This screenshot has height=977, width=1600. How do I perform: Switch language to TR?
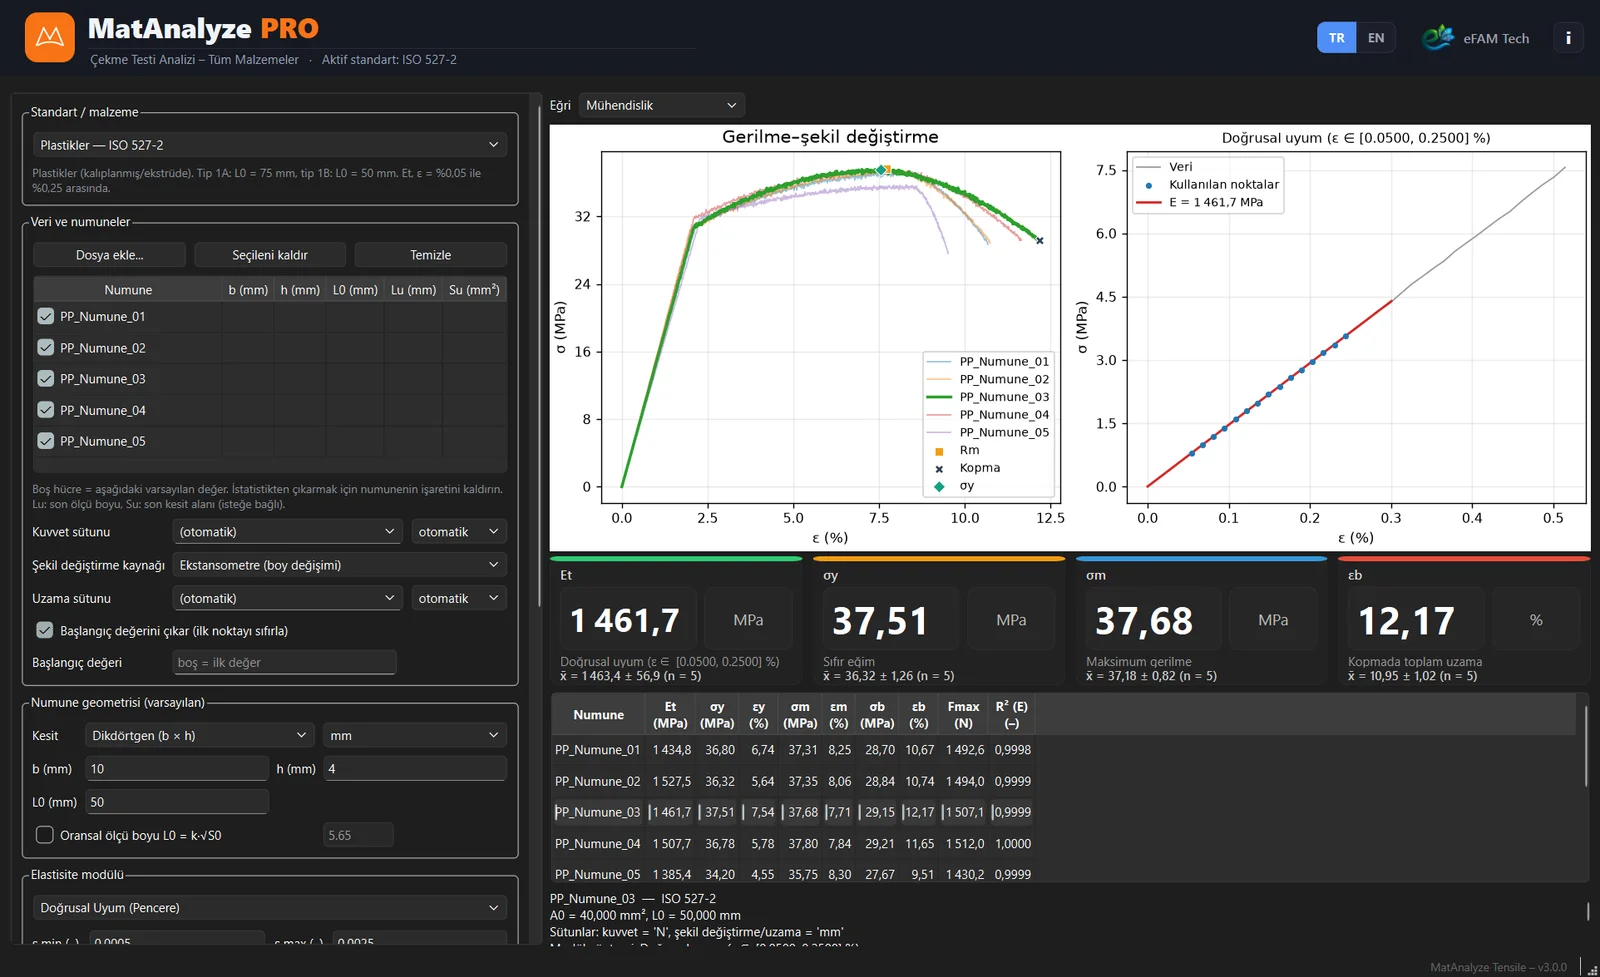click(1336, 38)
